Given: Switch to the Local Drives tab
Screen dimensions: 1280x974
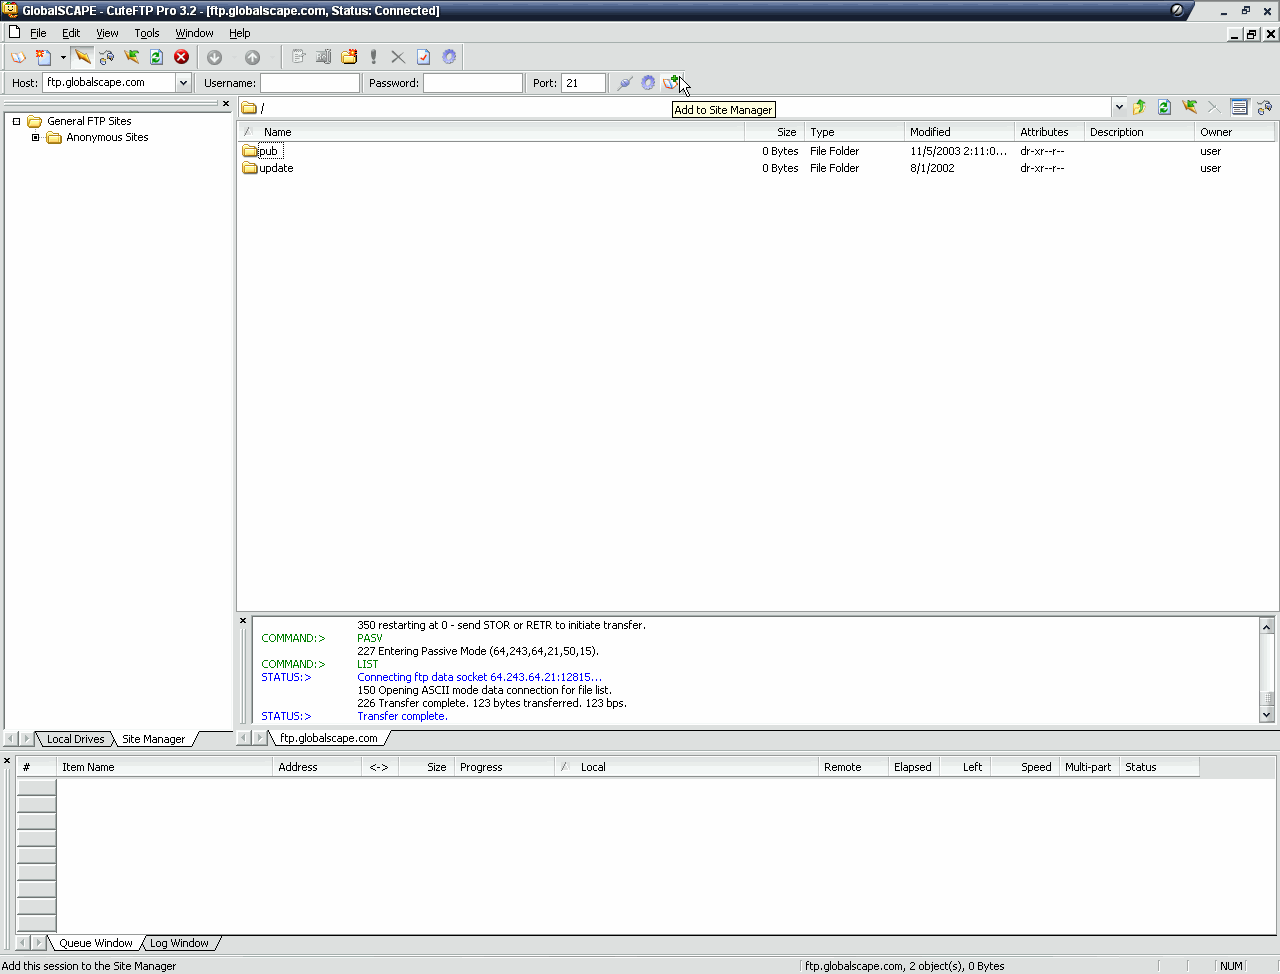Looking at the screenshot, I should pos(75,739).
